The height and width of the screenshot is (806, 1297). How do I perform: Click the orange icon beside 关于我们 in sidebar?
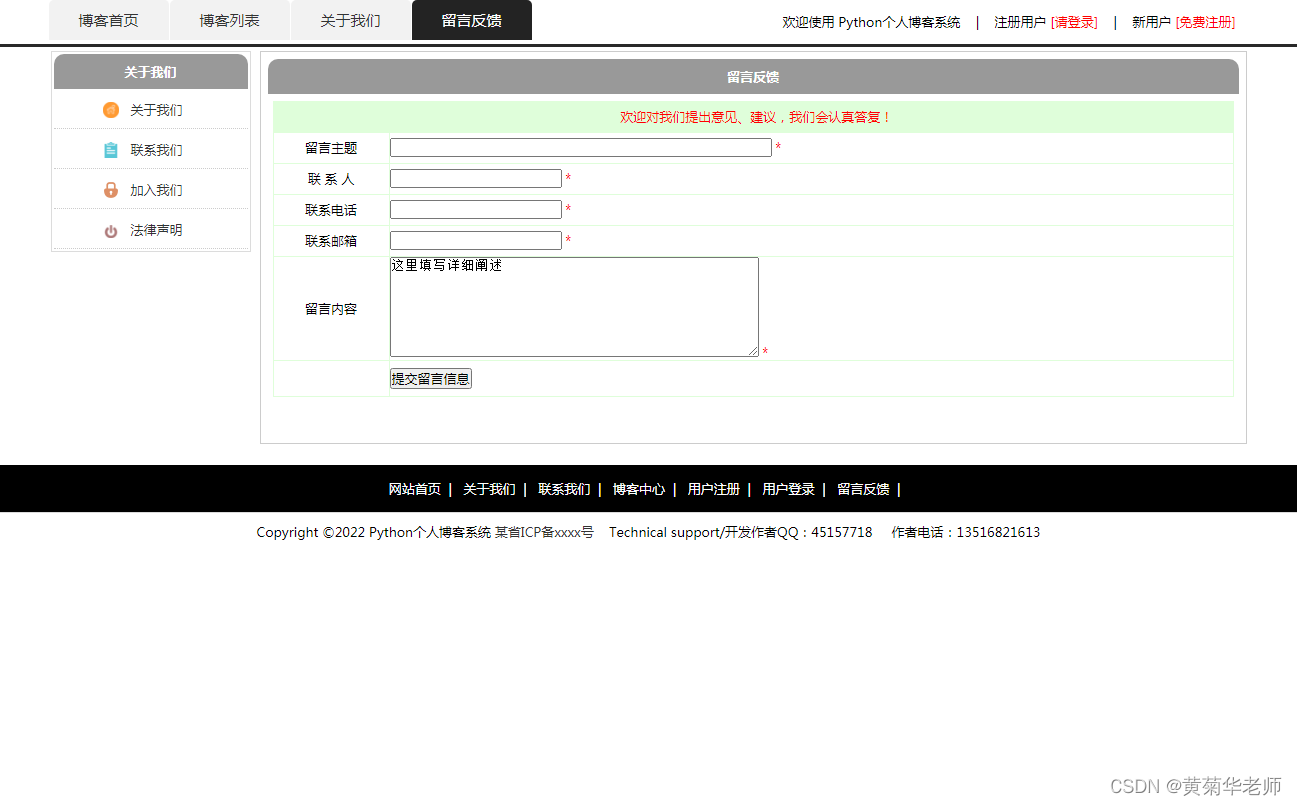click(x=111, y=110)
